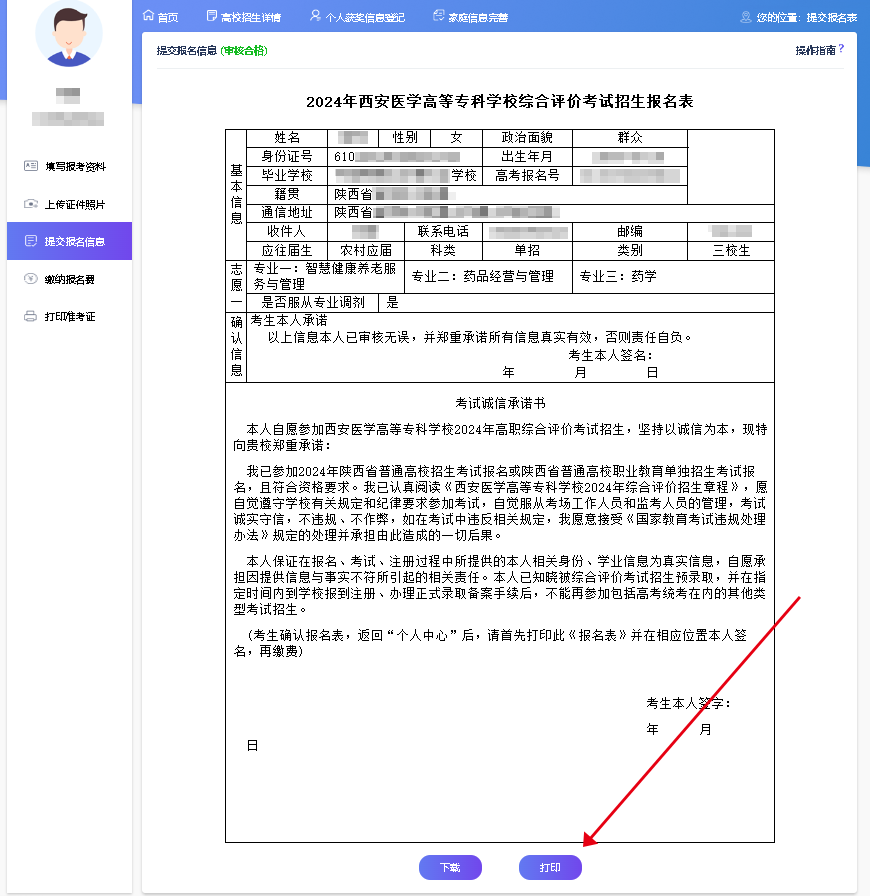Click the 缴纳报名费 payment icon
This screenshot has width=870, height=896.
point(31,279)
